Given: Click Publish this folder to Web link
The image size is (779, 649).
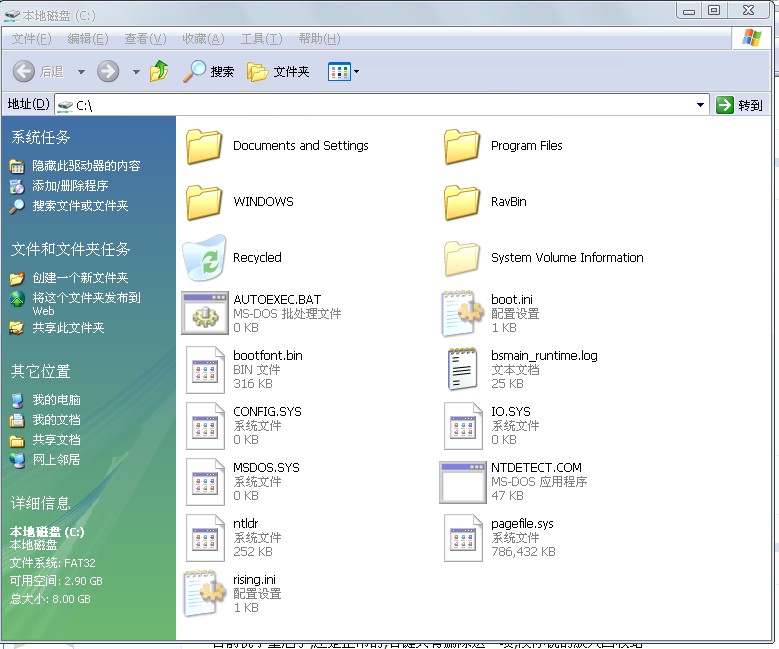Looking at the screenshot, I should [86, 303].
